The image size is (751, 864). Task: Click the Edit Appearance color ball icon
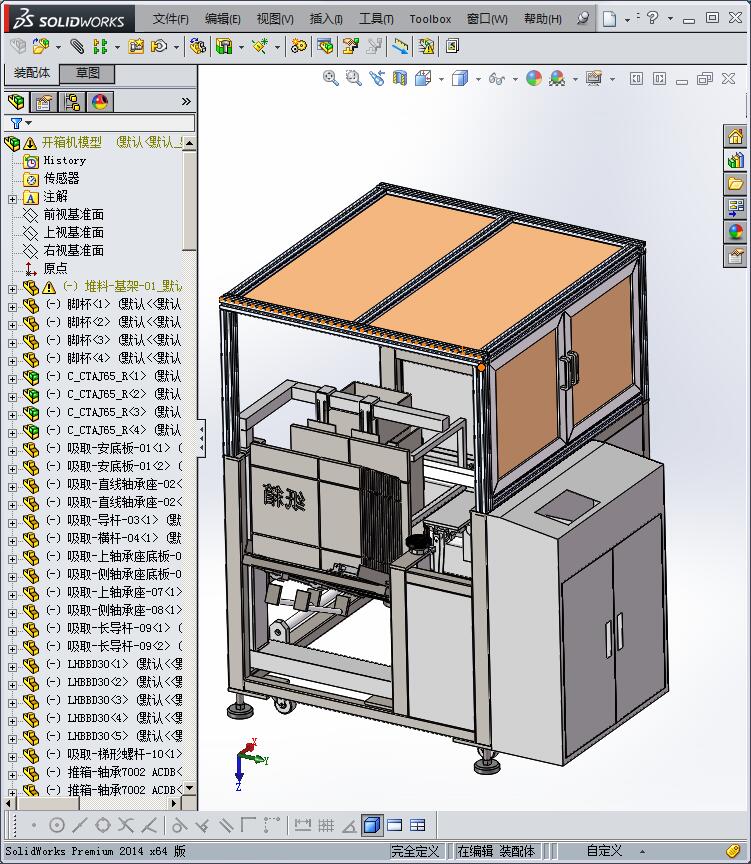pos(533,78)
